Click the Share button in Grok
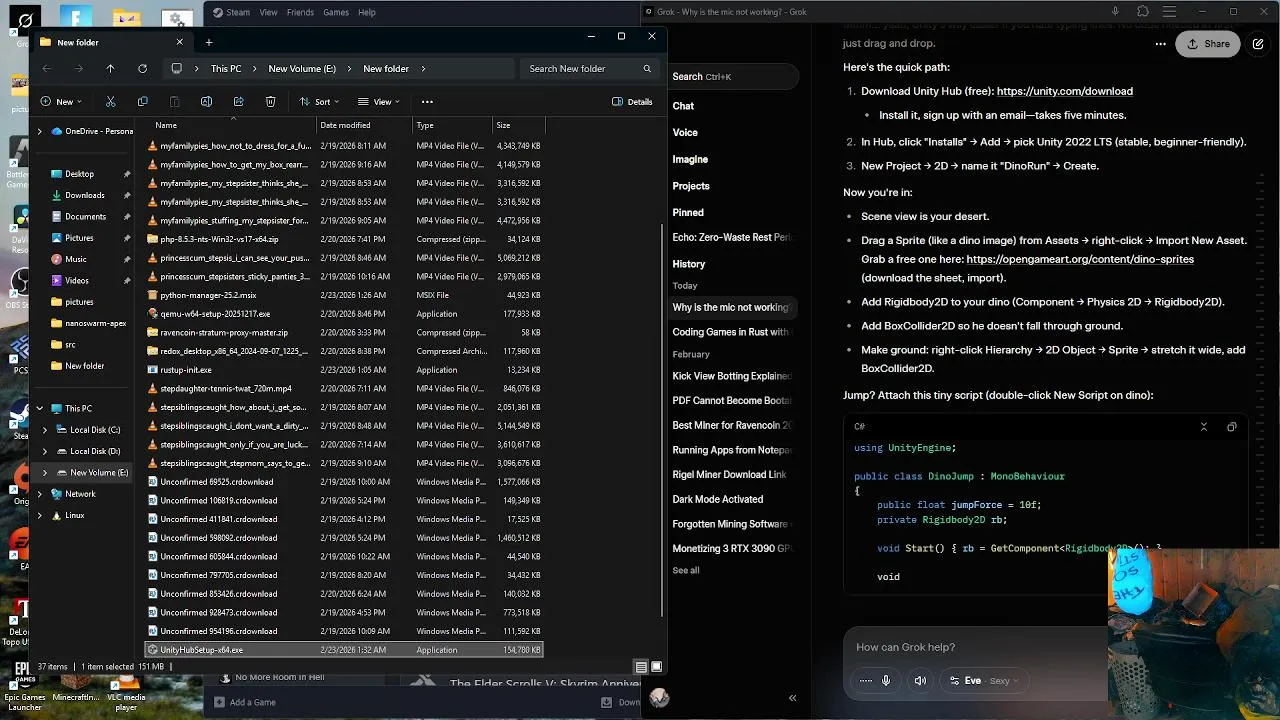The width and height of the screenshot is (1280, 720). (x=1208, y=44)
